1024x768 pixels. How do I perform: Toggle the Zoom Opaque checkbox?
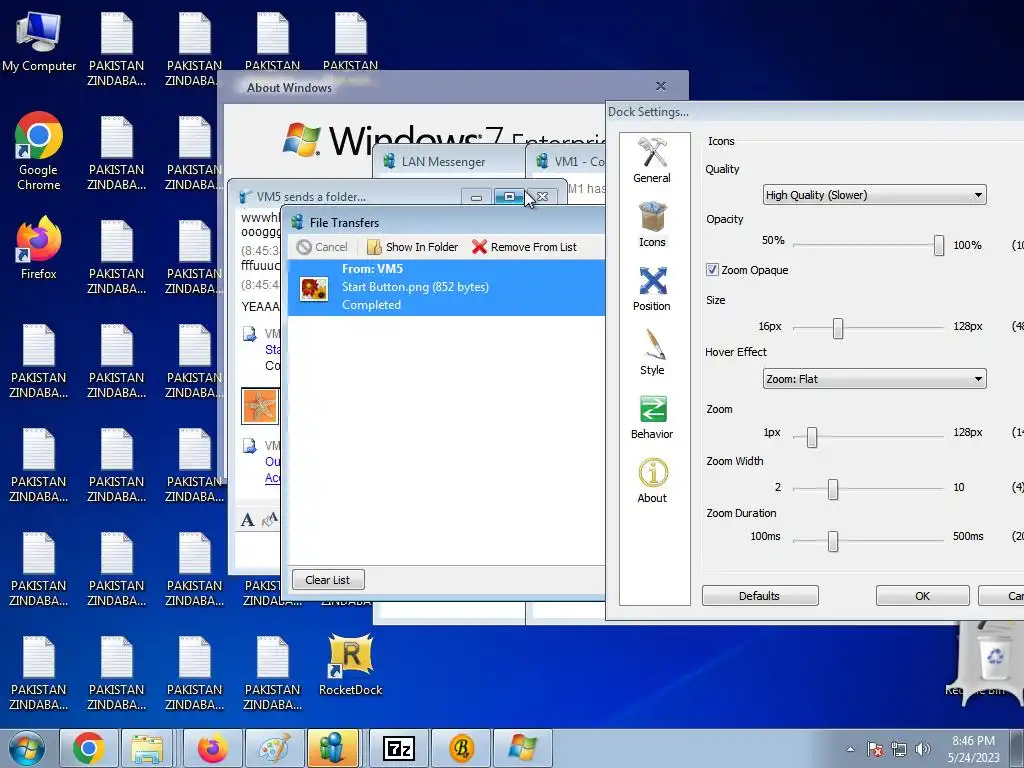tap(712, 270)
